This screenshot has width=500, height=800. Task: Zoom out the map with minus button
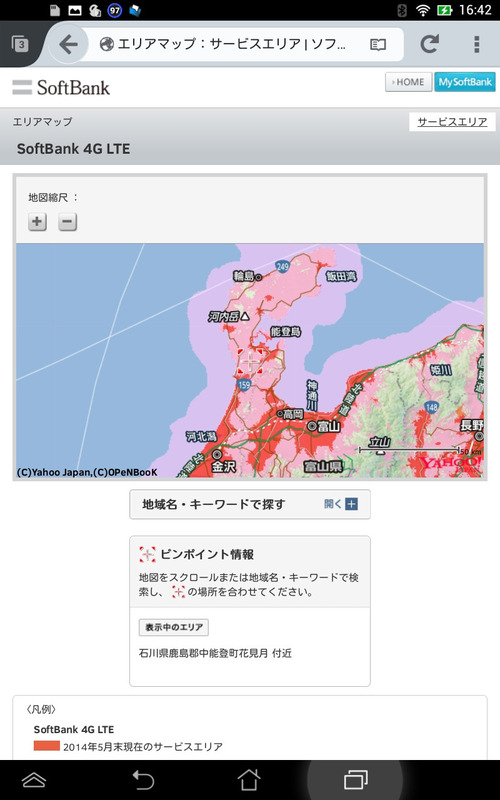point(67,222)
